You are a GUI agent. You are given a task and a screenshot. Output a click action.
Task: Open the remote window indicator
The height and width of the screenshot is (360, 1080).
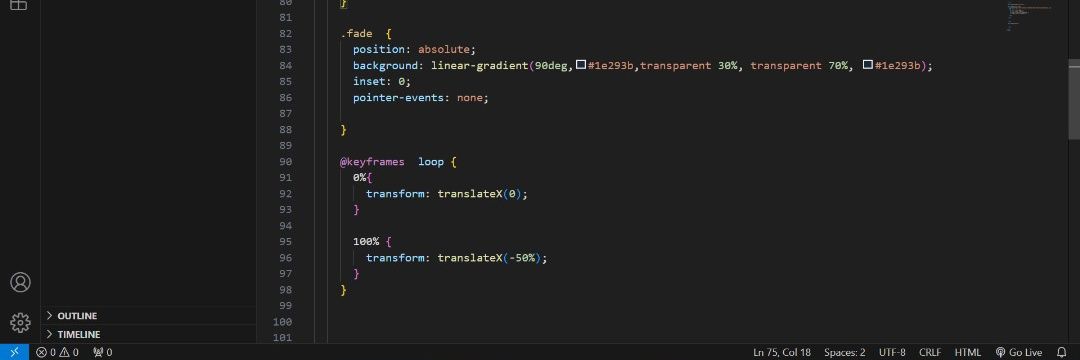14,352
